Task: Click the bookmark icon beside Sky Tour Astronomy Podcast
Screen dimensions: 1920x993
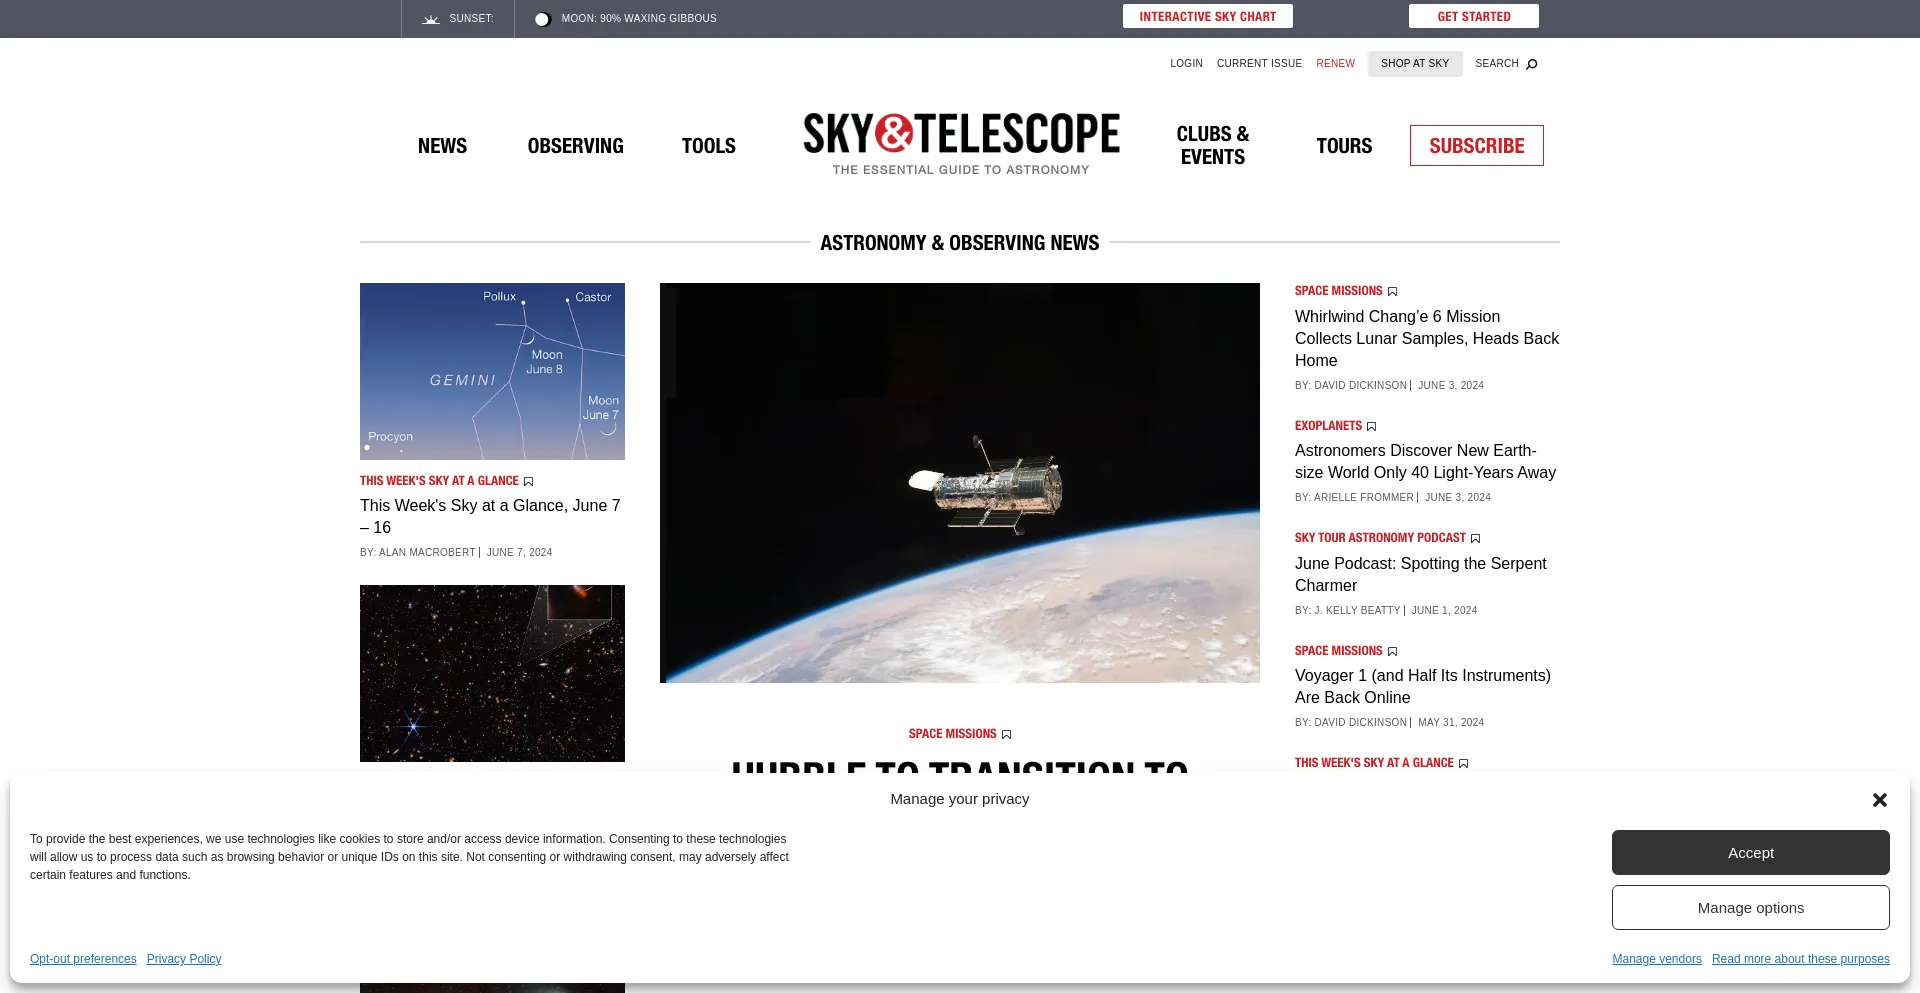Action: (x=1475, y=538)
